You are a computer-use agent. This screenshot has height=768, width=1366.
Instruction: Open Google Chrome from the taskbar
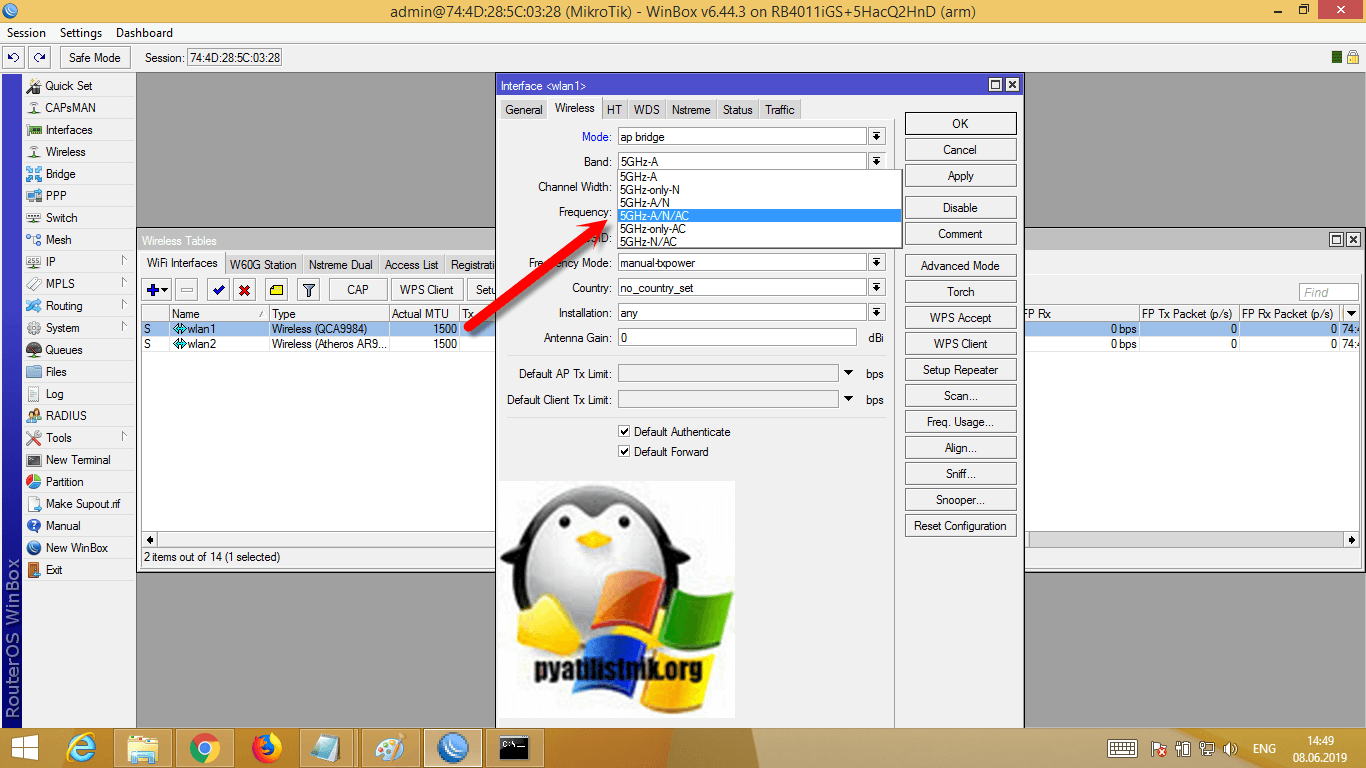(x=205, y=747)
